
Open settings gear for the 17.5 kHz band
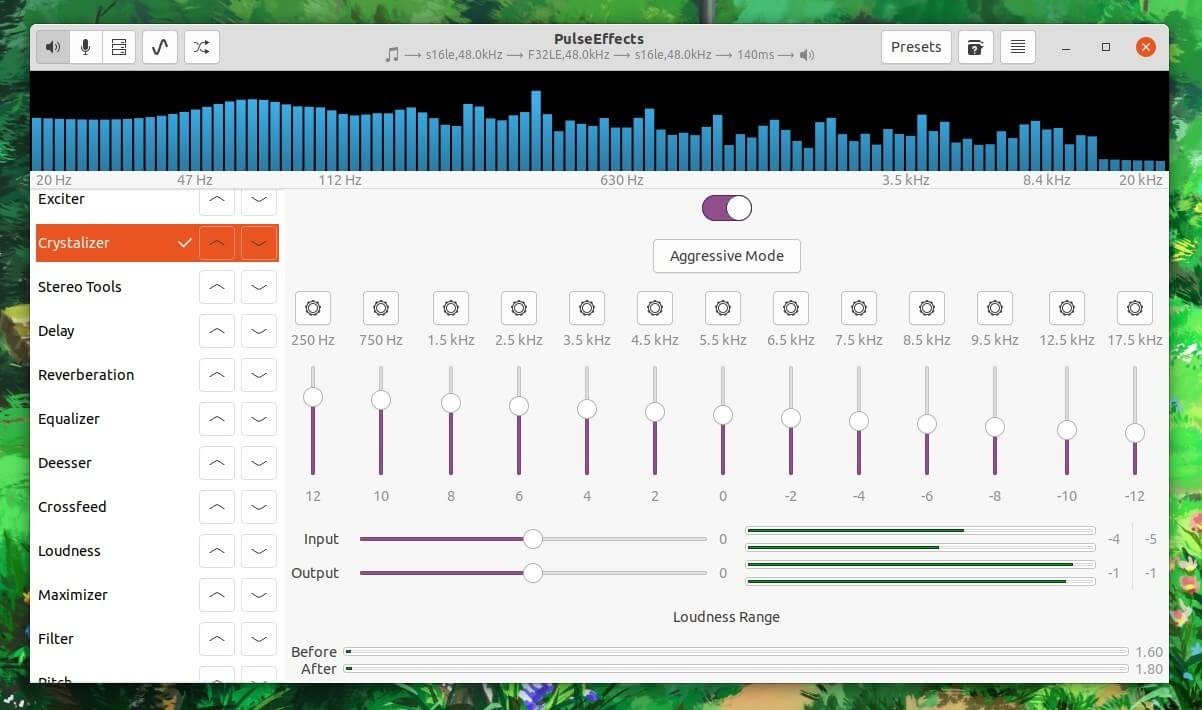pos(1134,307)
